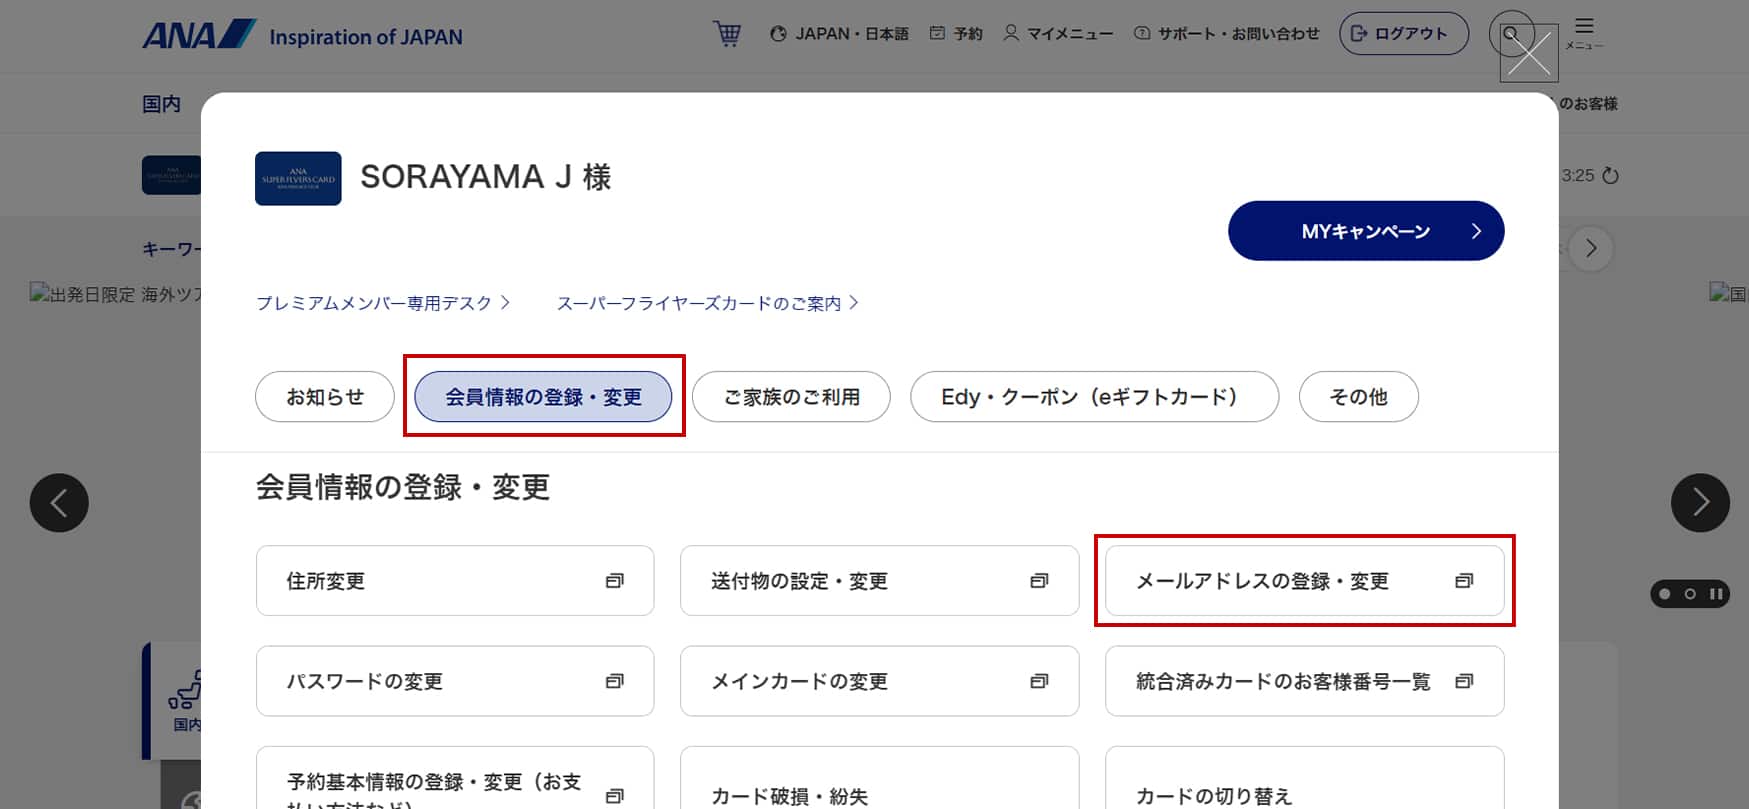The width and height of the screenshot is (1749, 809).
Task: Switch to the お知らせ tab
Action: point(325,397)
